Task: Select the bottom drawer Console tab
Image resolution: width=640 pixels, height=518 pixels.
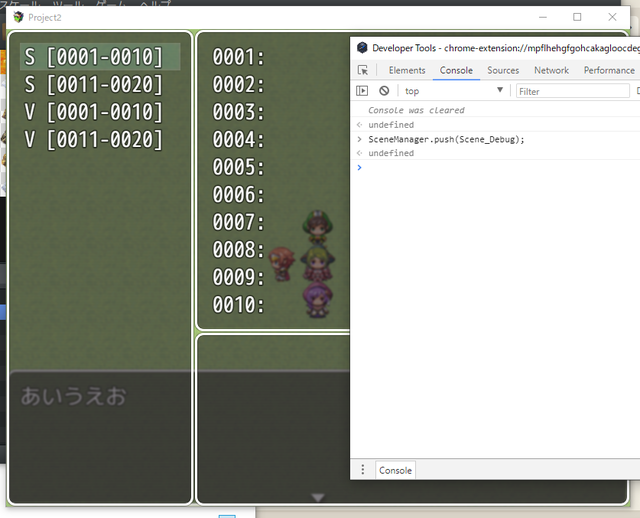Action: pyautogui.click(x=395, y=470)
